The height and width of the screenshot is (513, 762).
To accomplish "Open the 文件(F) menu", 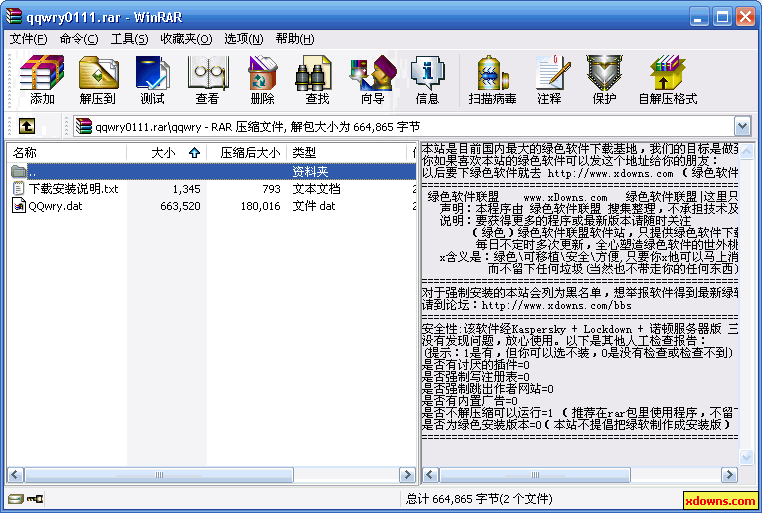I will click(29, 39).
